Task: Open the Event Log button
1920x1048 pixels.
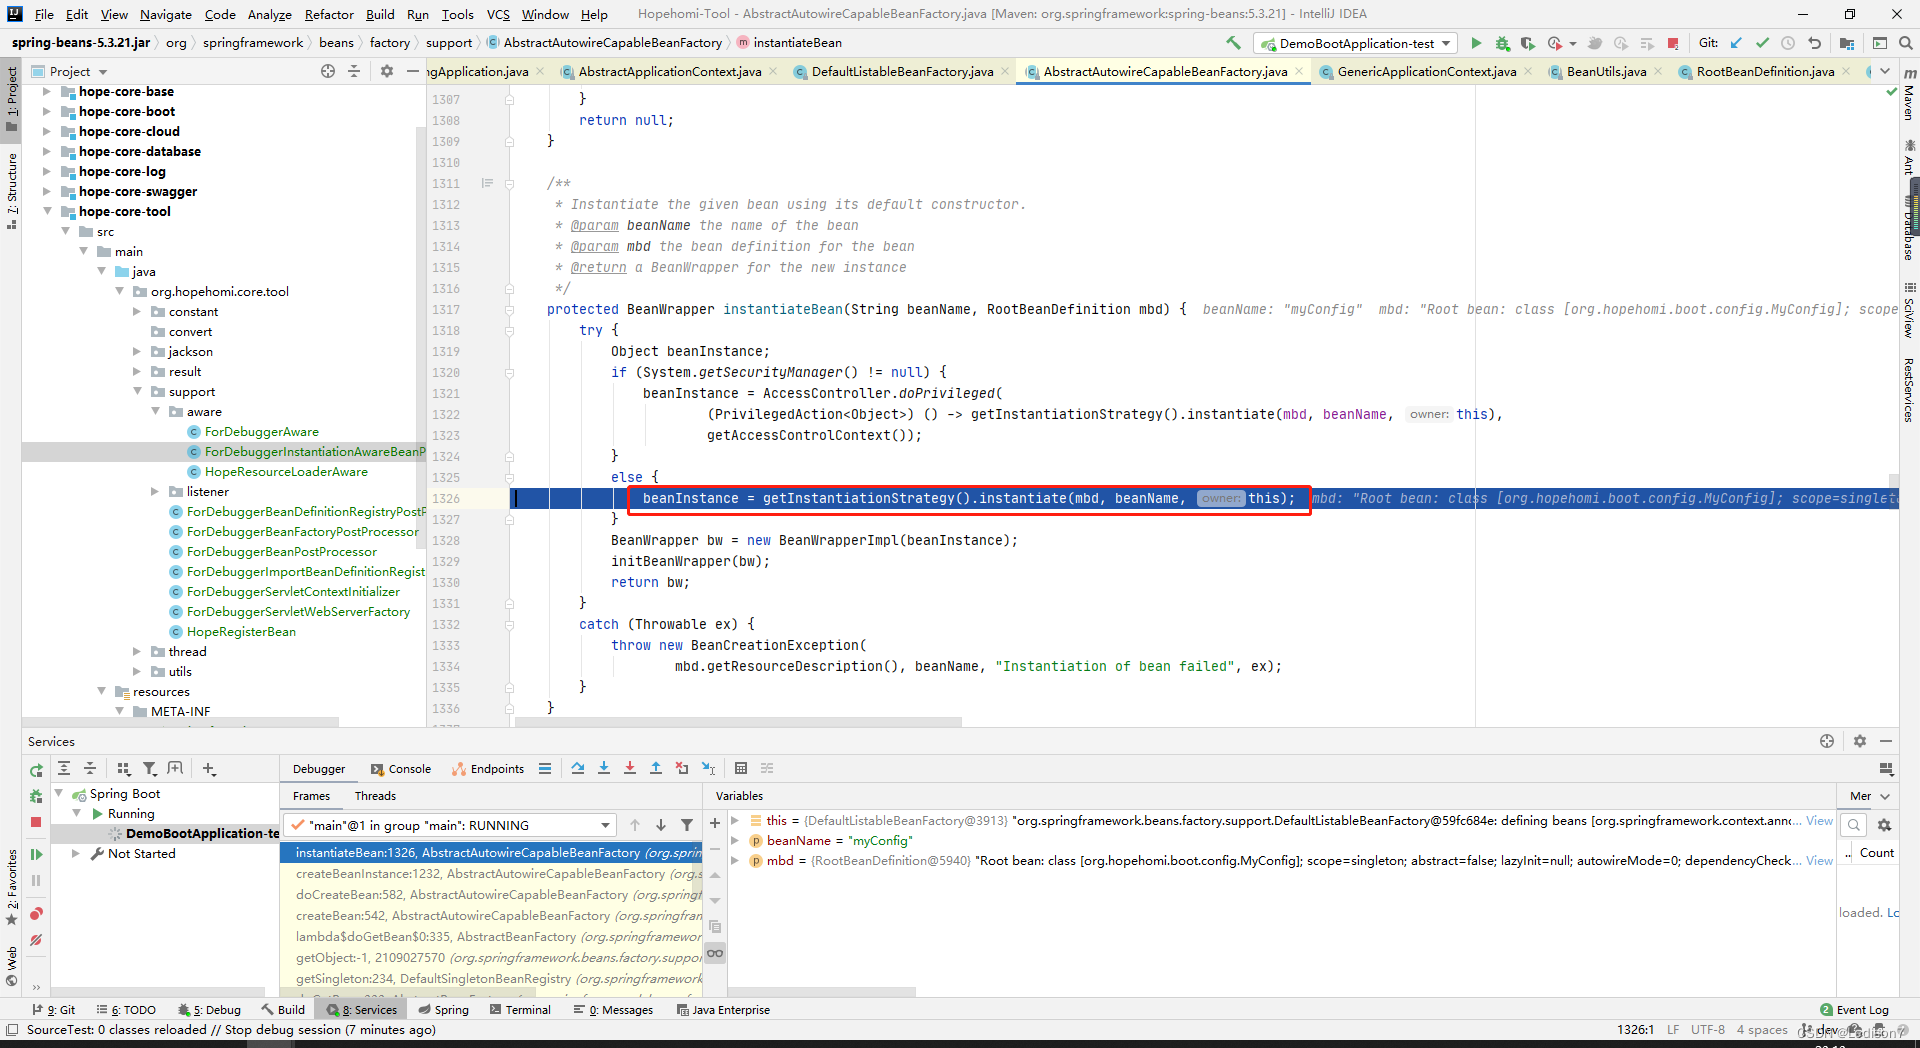Action: (1854, 1010)
